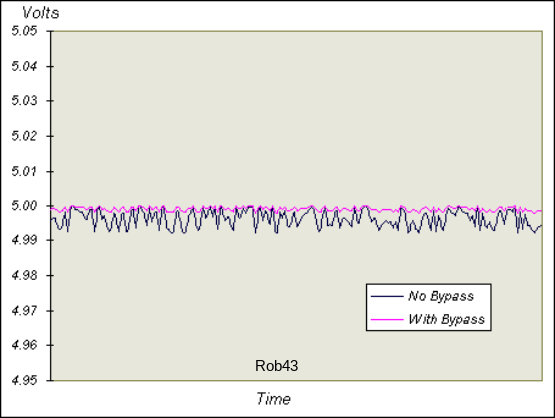Click the Time axis title

click(273, 399)
